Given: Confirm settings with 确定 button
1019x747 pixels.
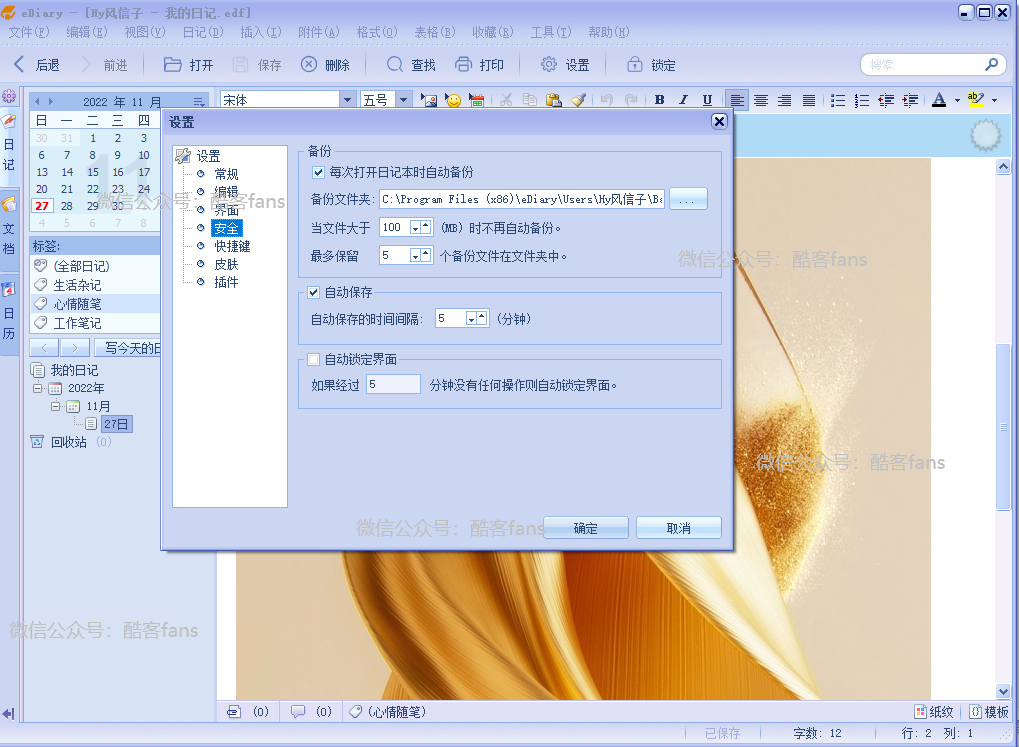Looking at the screenshot, I should coord(586,528).
